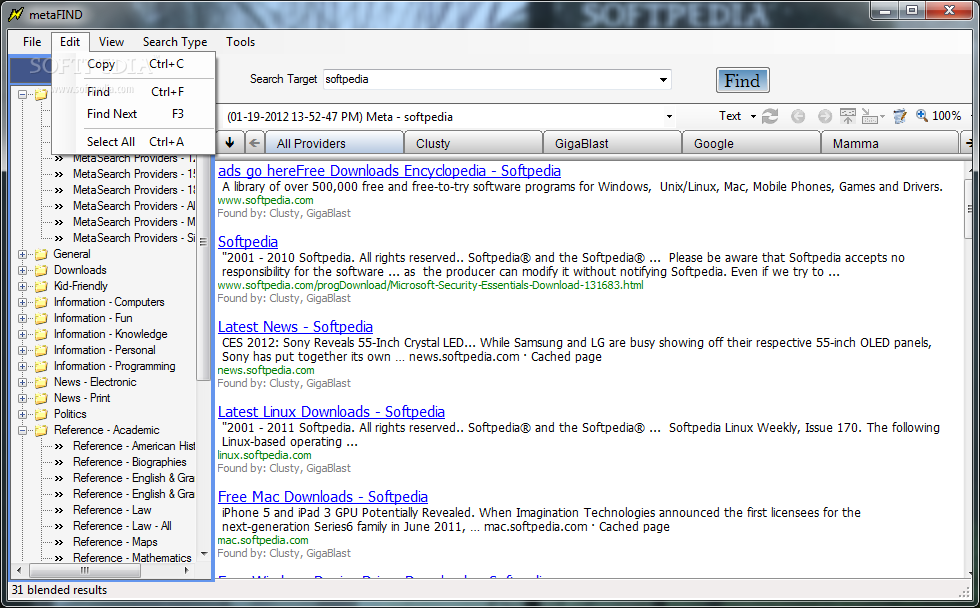Click the magnifier zoom icon
The height and width of the screenshot is (608, 980).
[922, 116]
